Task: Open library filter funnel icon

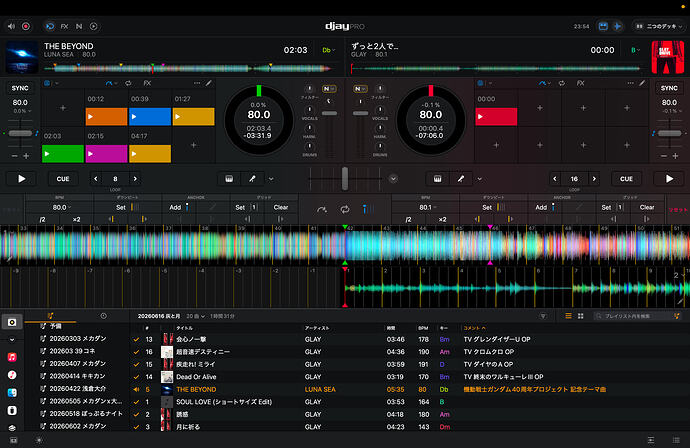Action: pyautogui.click(x=543, y=316)
